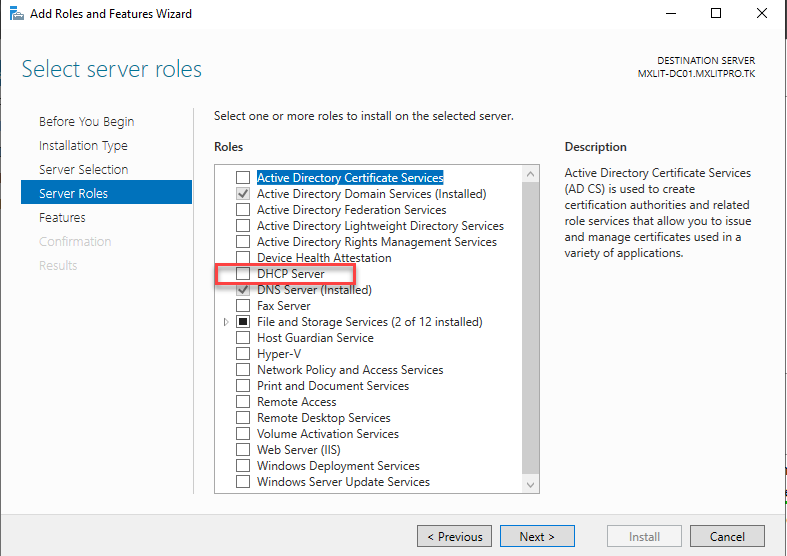Click the Next button
Screen dimensions: 787x556
(537, 537)
